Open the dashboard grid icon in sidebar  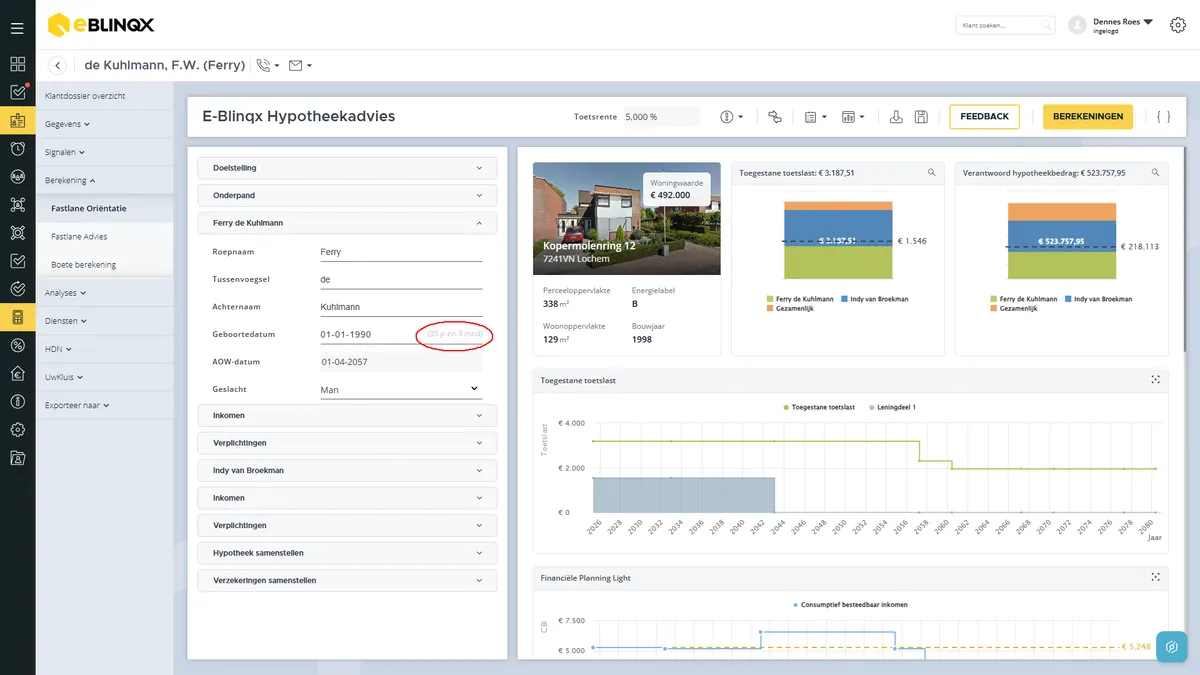(x=17, y=64)
